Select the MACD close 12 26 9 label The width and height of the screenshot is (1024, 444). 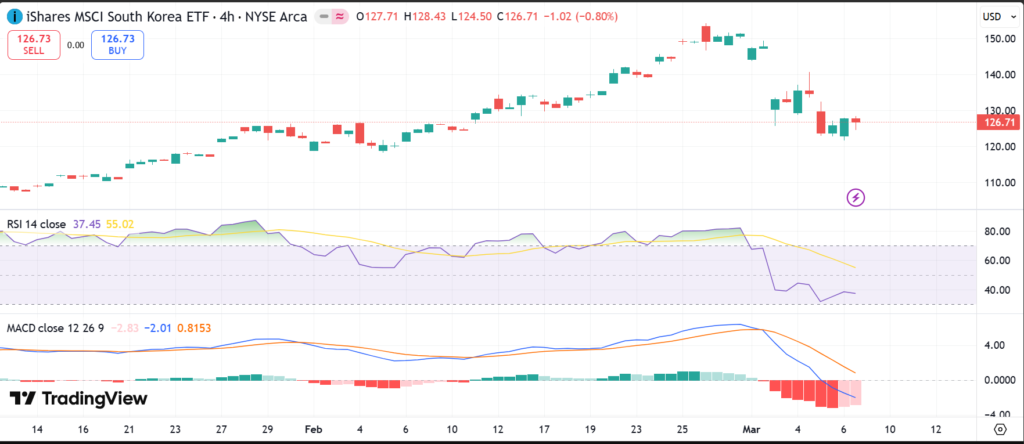click(x=56, y=327)
